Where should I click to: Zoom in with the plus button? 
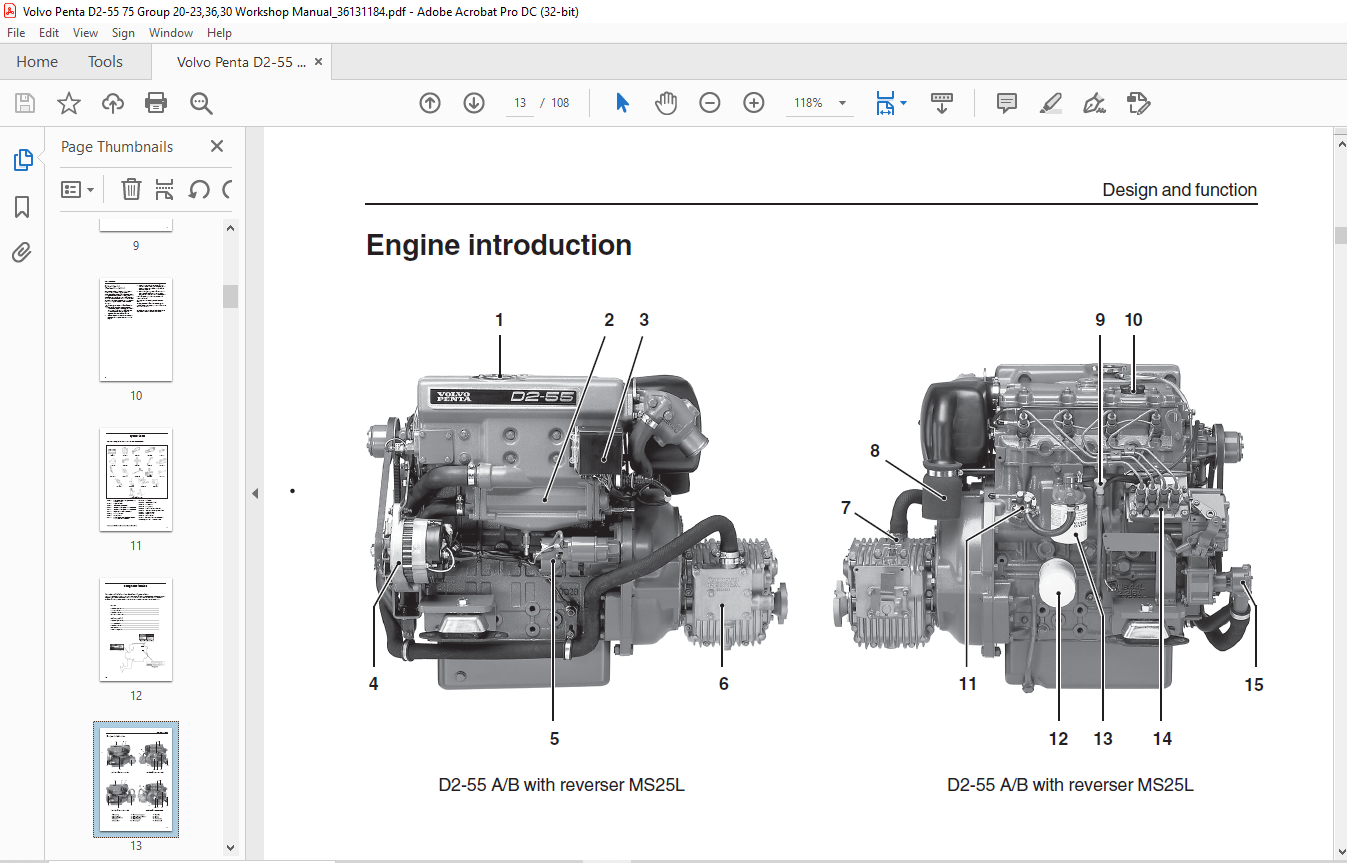754,103
